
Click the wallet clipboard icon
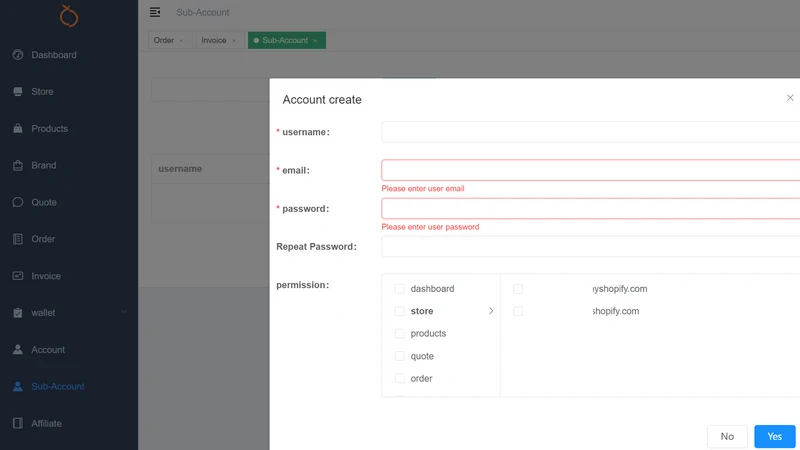(x=18, y=313)
